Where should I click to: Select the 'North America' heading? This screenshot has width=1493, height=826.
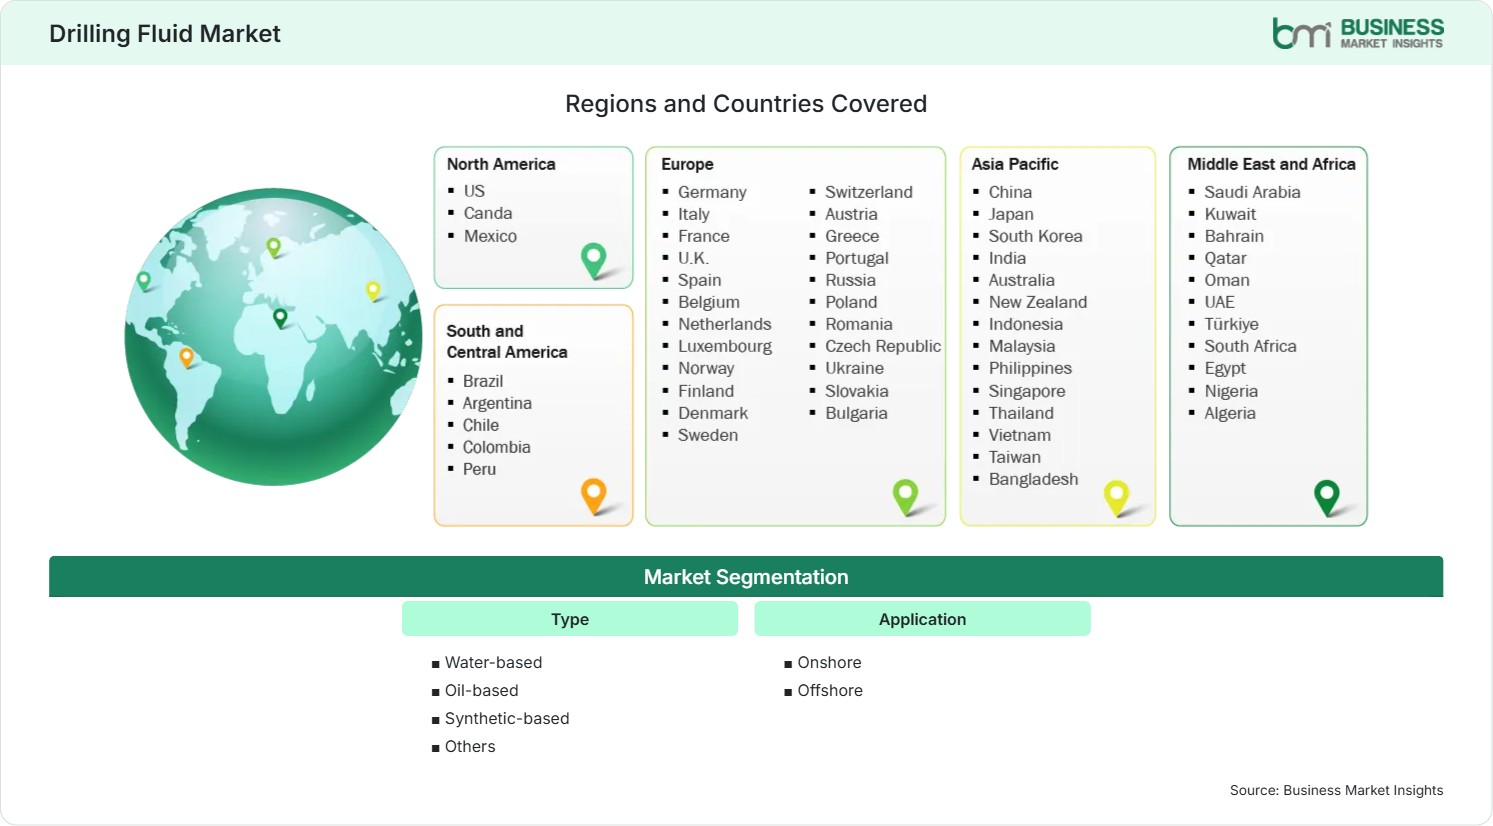(501, 164)
